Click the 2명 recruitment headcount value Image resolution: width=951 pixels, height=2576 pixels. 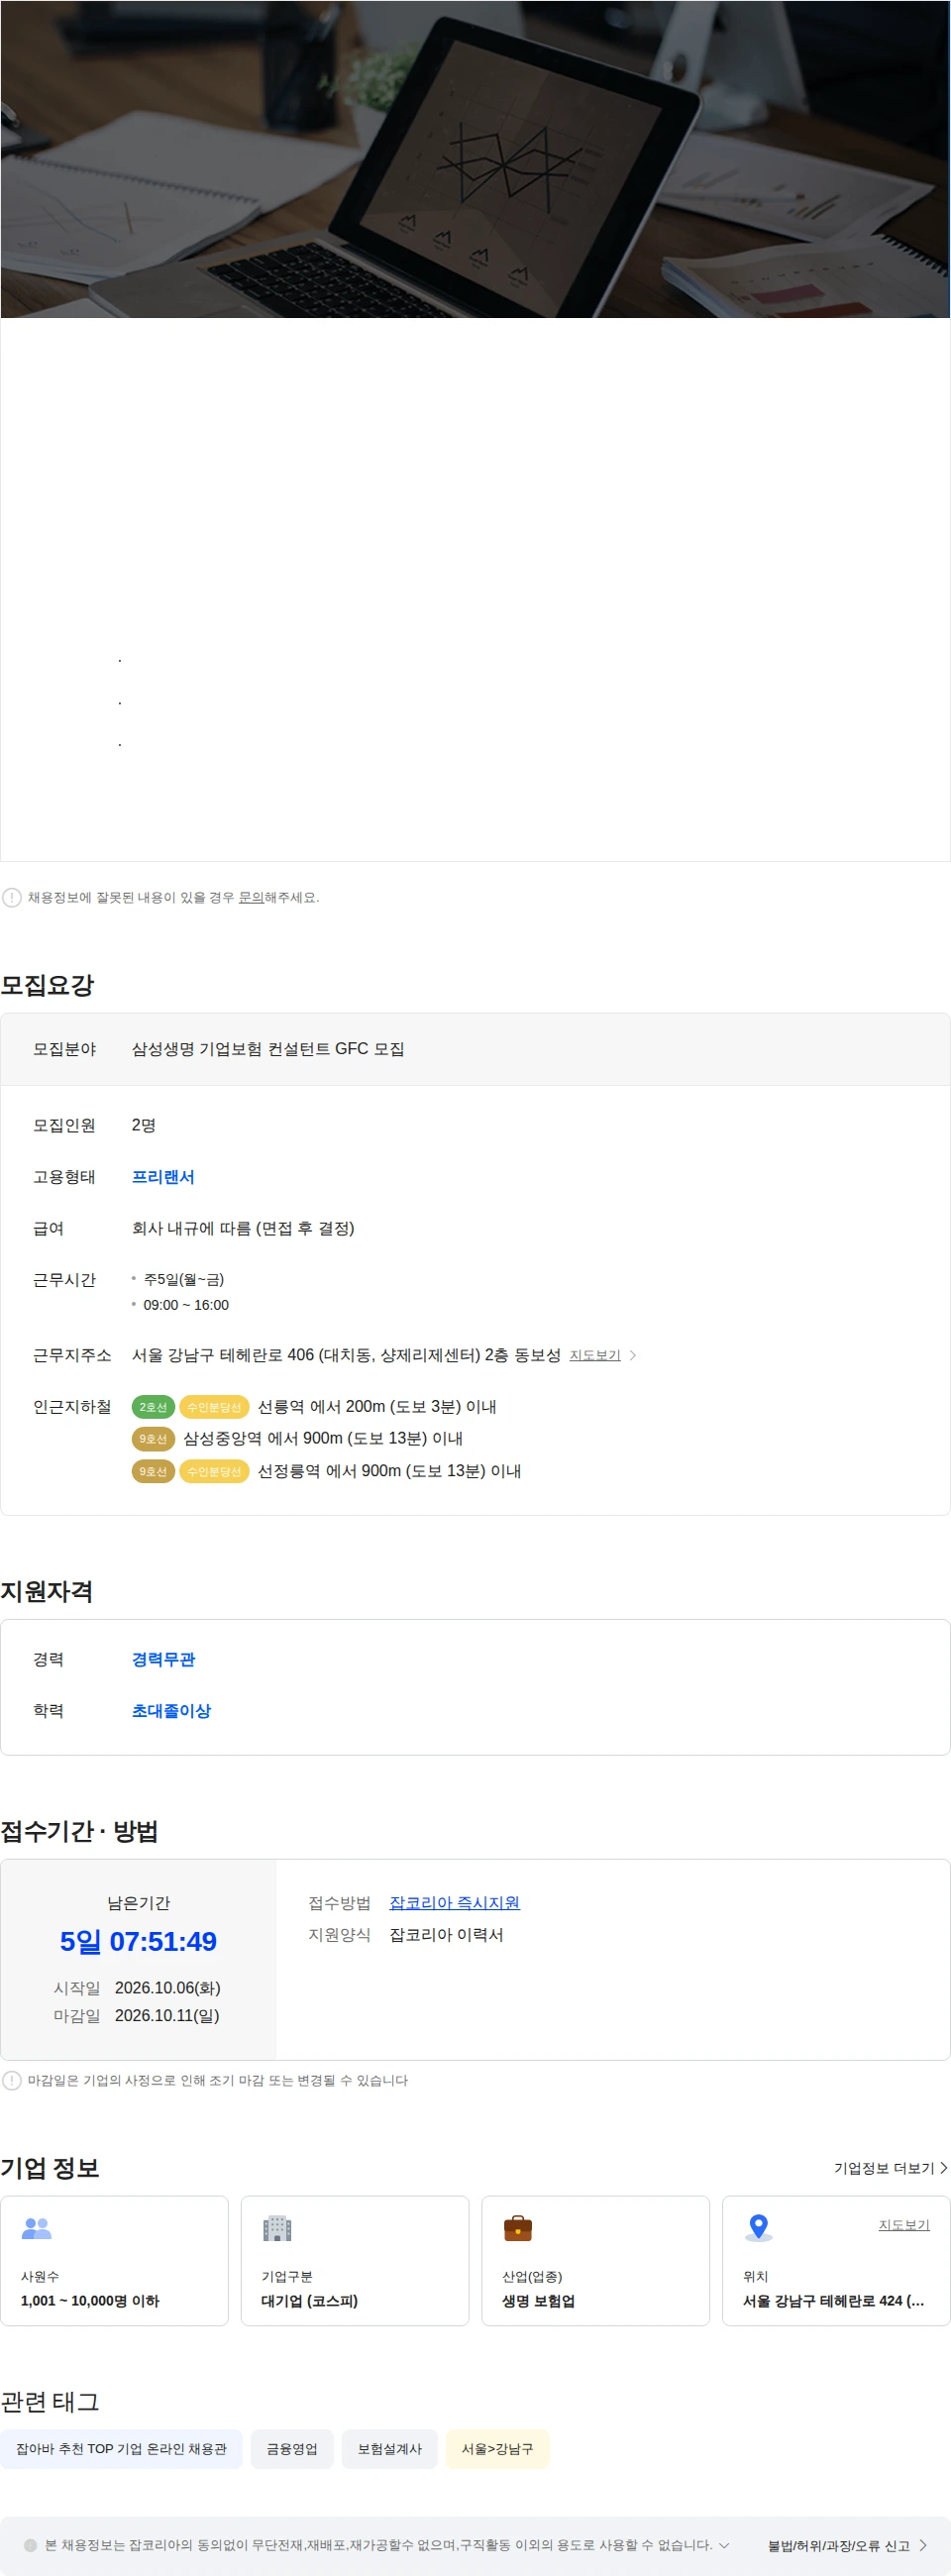144,1125
